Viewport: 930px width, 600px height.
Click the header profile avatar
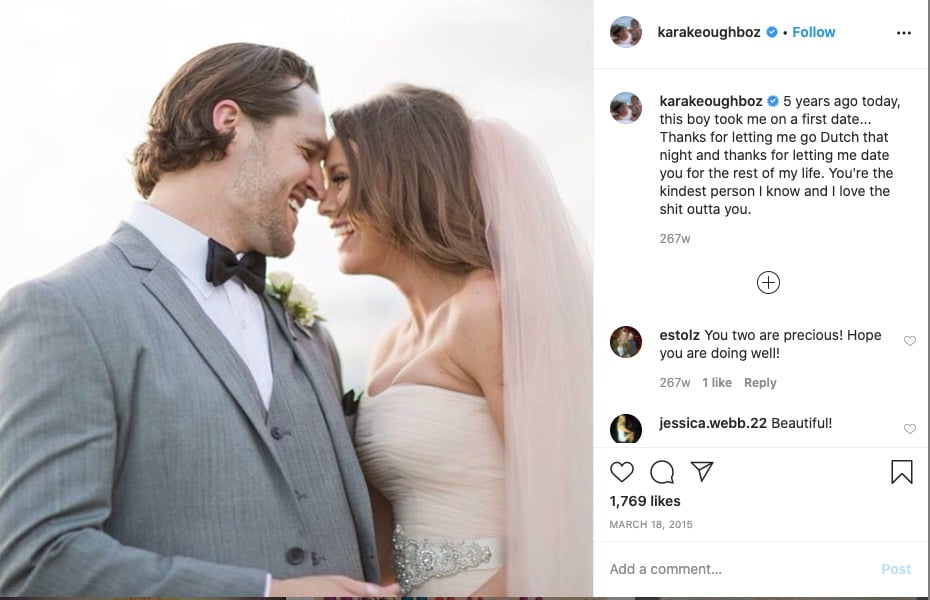point(626,32)
